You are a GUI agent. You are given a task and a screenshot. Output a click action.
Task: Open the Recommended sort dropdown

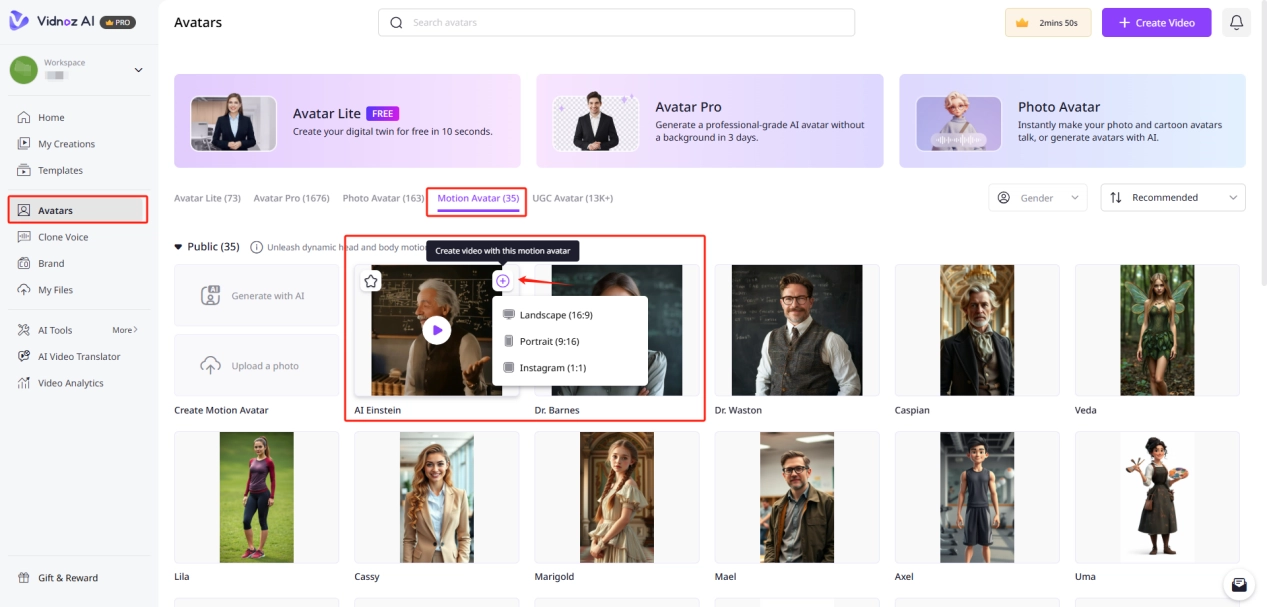click(x=1173, y=198)
